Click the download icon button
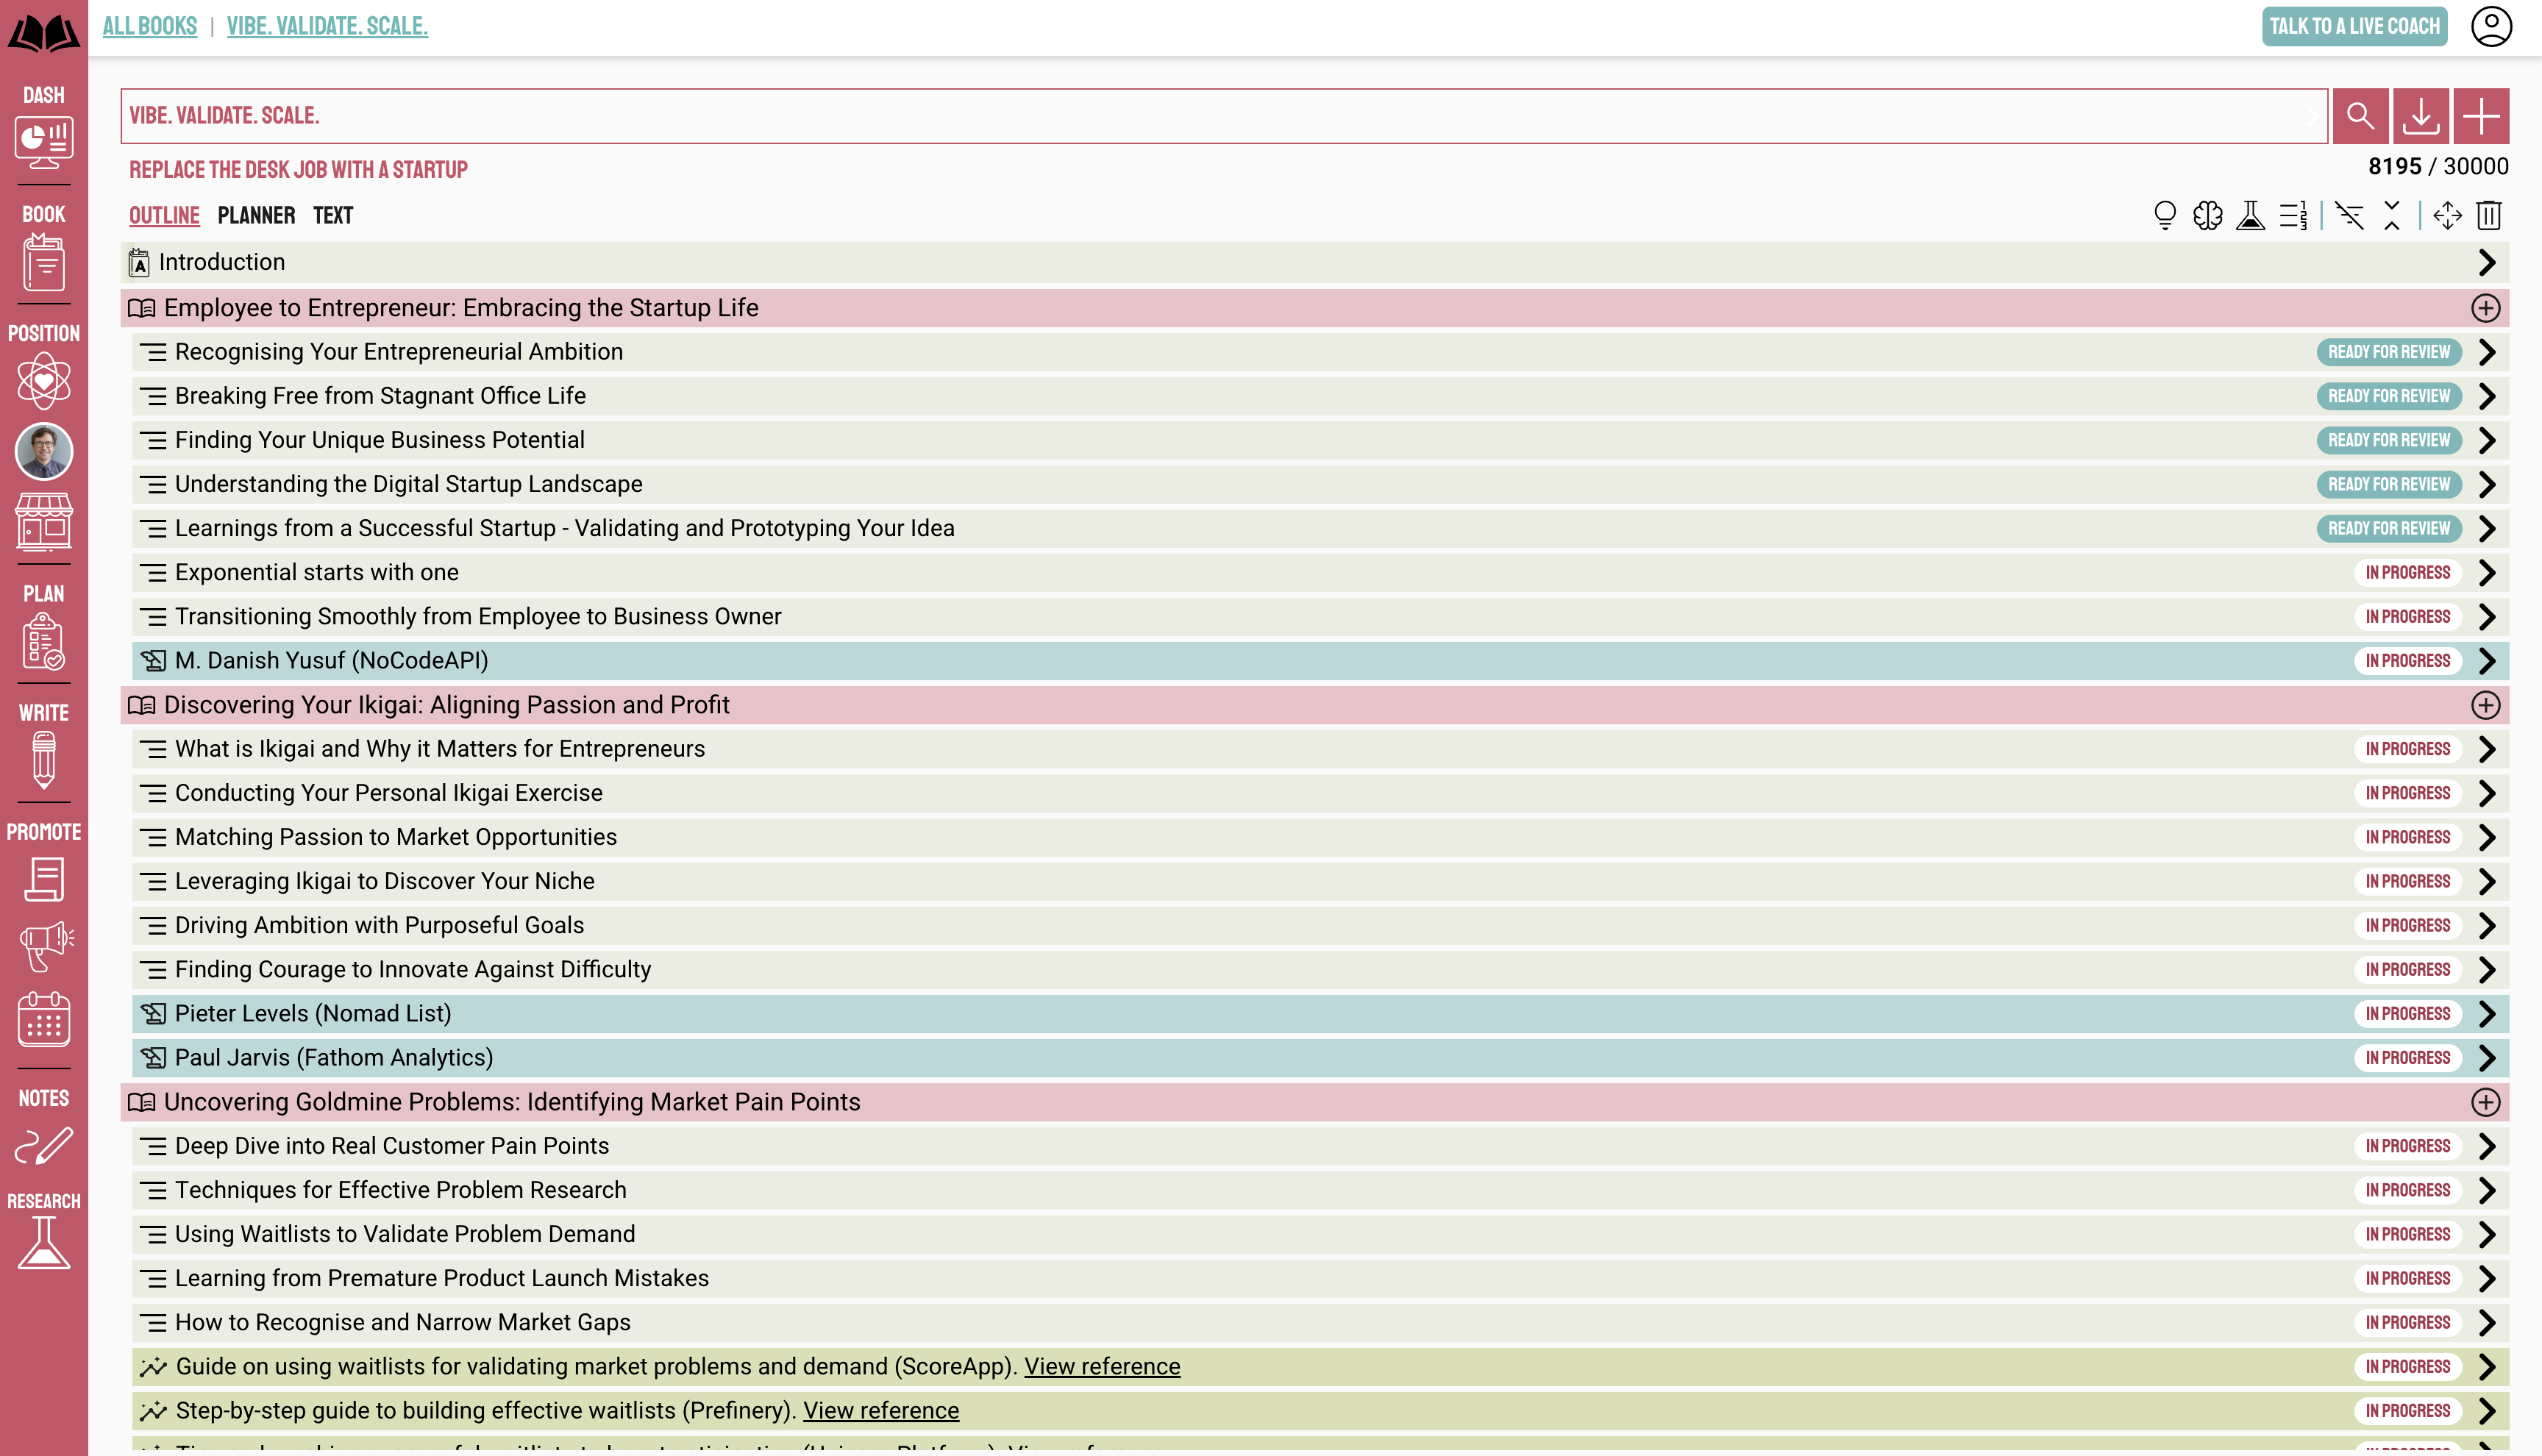The width and height of the screenshot is (2542, 1456). (2420, 116)
